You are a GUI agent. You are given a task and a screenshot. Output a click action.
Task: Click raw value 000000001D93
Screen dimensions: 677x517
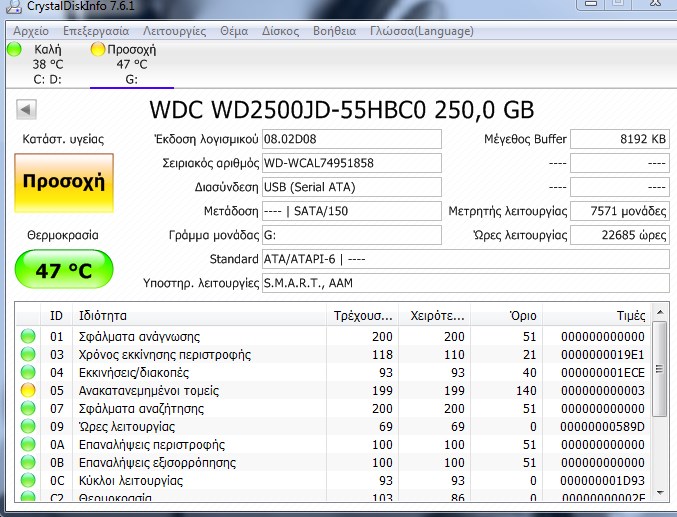(603, 480)
